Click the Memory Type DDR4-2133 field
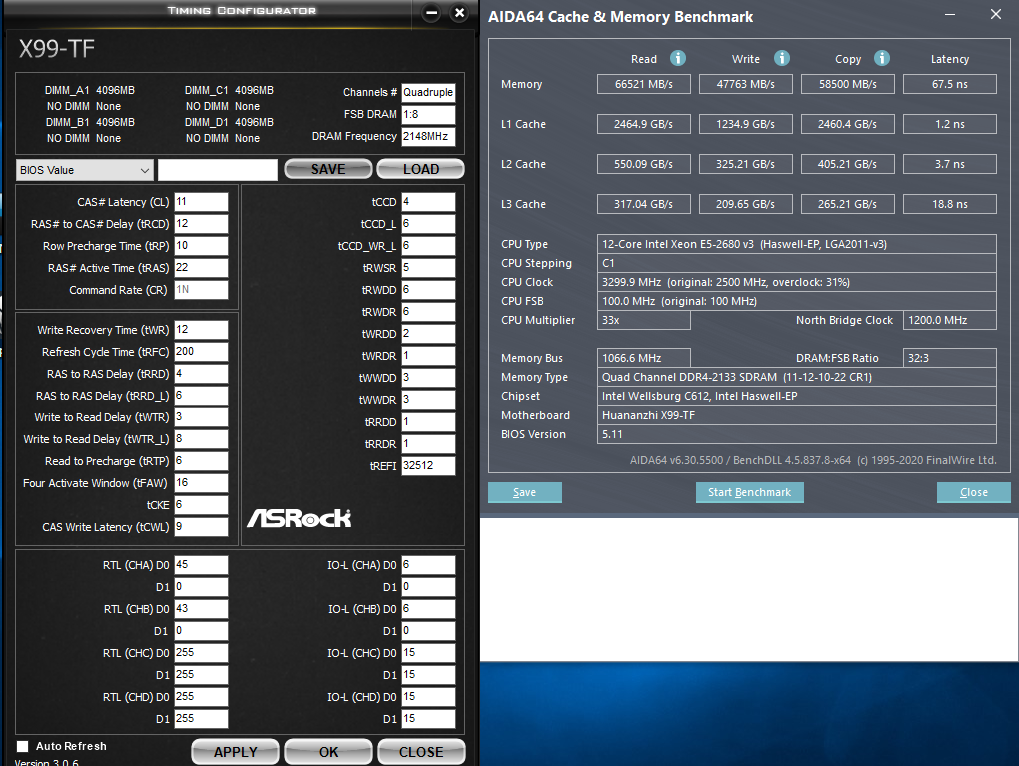Screen dimensions: 1019x766 (797, 377)
